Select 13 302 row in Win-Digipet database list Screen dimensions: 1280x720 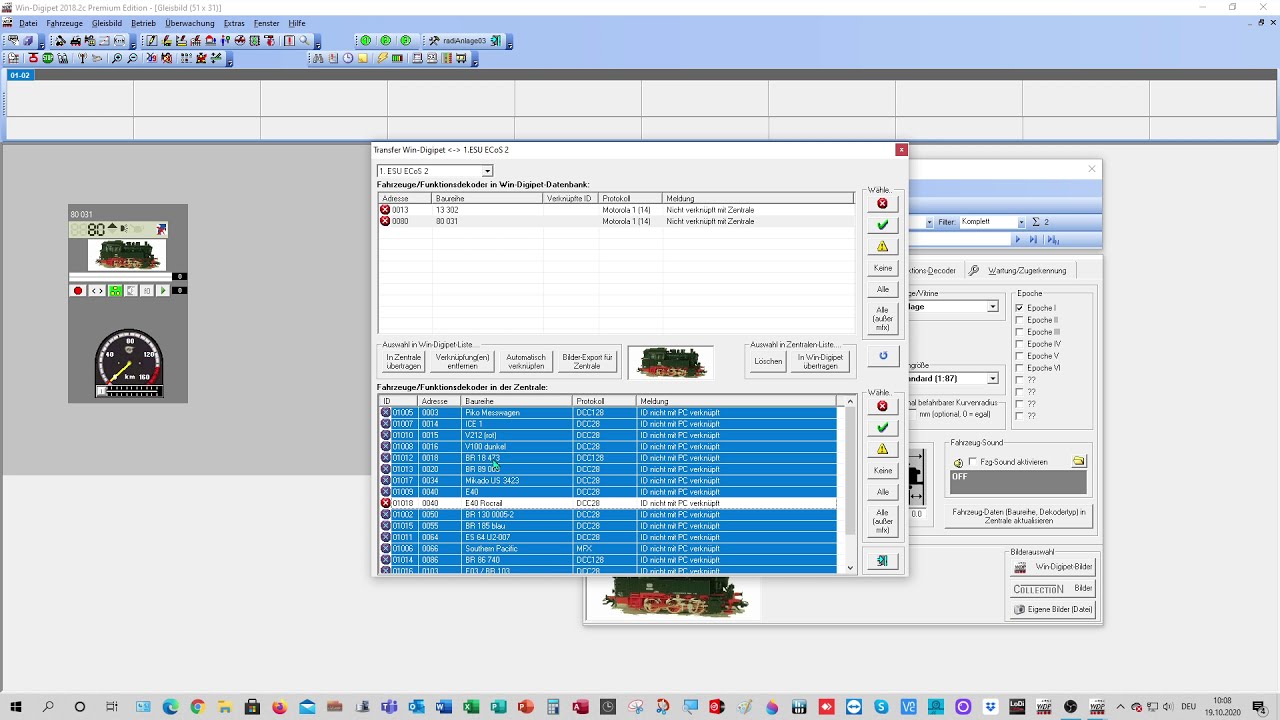coord(616,210)
